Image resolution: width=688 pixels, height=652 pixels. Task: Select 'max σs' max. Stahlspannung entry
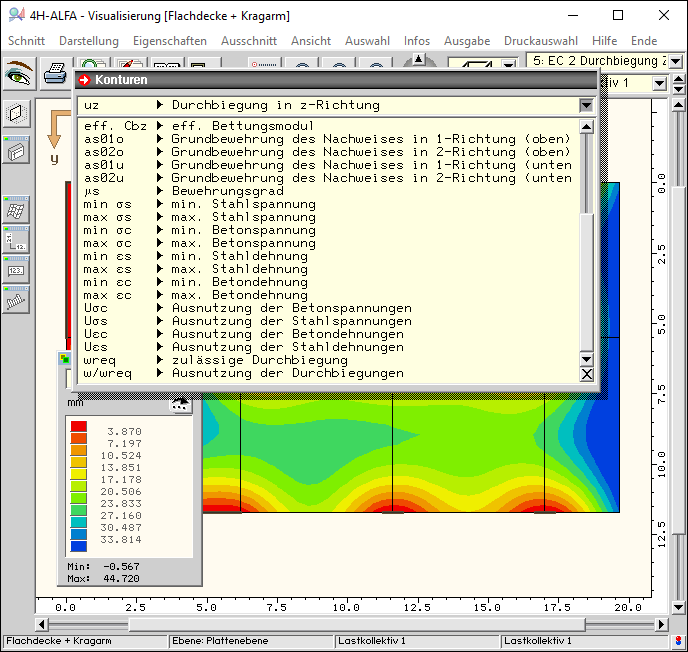200,217
